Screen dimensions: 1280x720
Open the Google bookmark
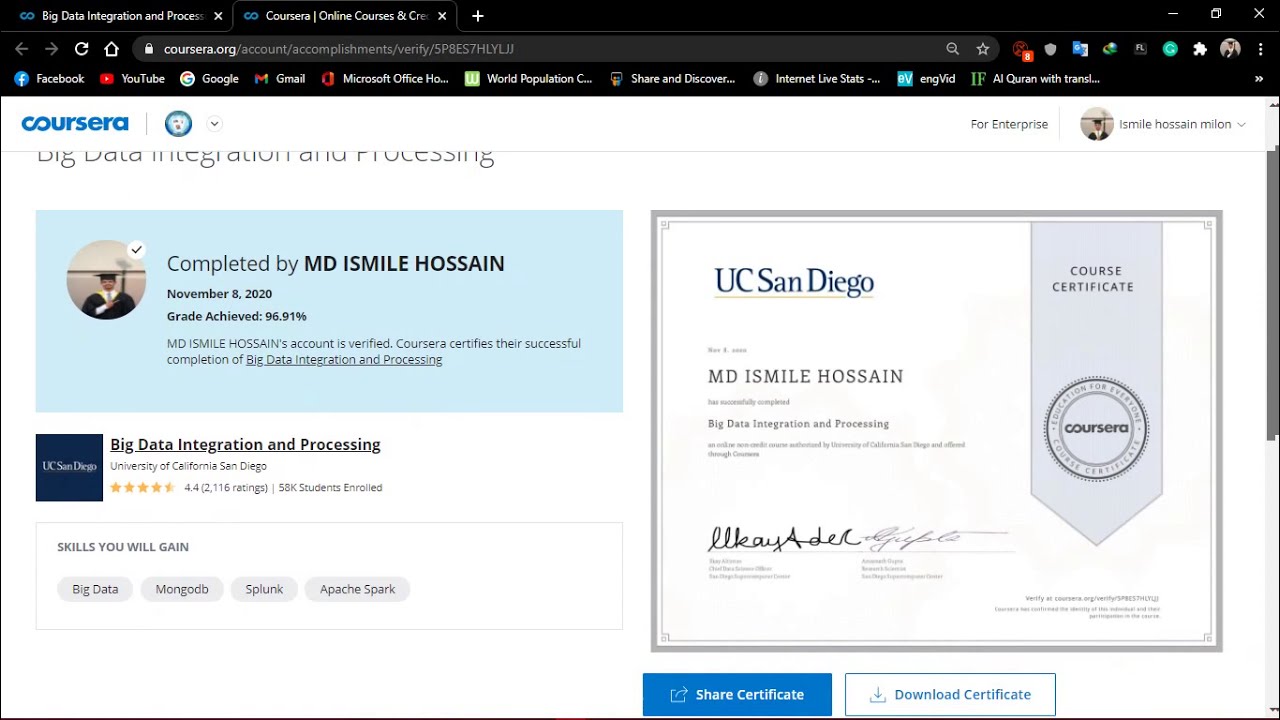(209, 78)
